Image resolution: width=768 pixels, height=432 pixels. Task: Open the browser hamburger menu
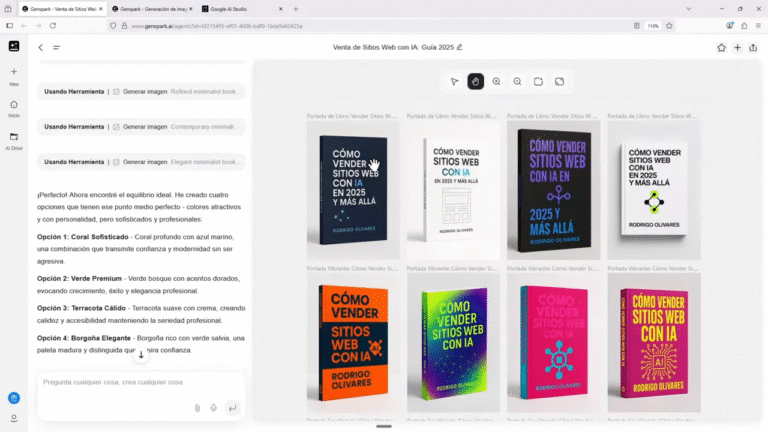coord(758,26)
